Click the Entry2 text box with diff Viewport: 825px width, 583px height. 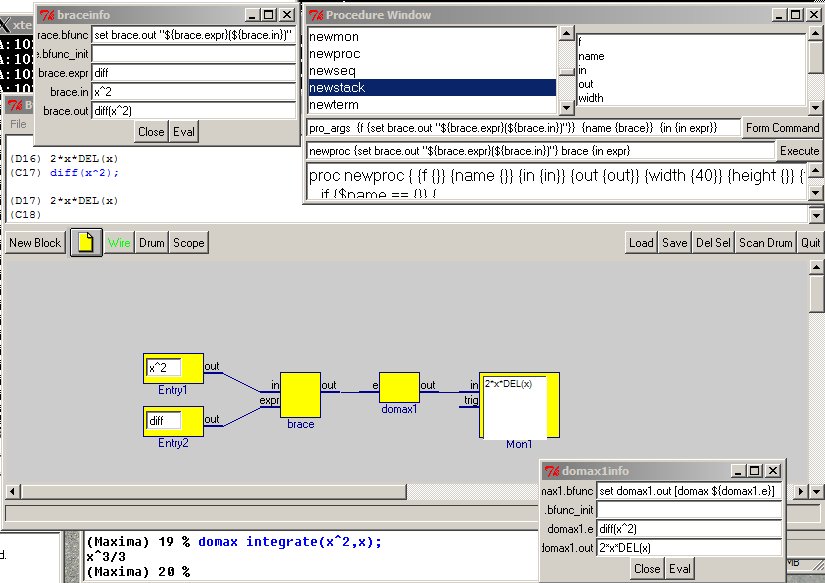[x=164, y=420]
